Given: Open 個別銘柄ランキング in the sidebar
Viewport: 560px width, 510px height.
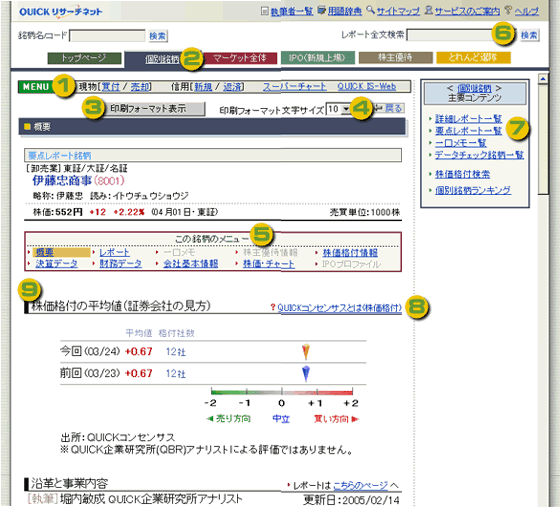Looking at the screenshot, I should pyautogui.click(x=473, y=190).
